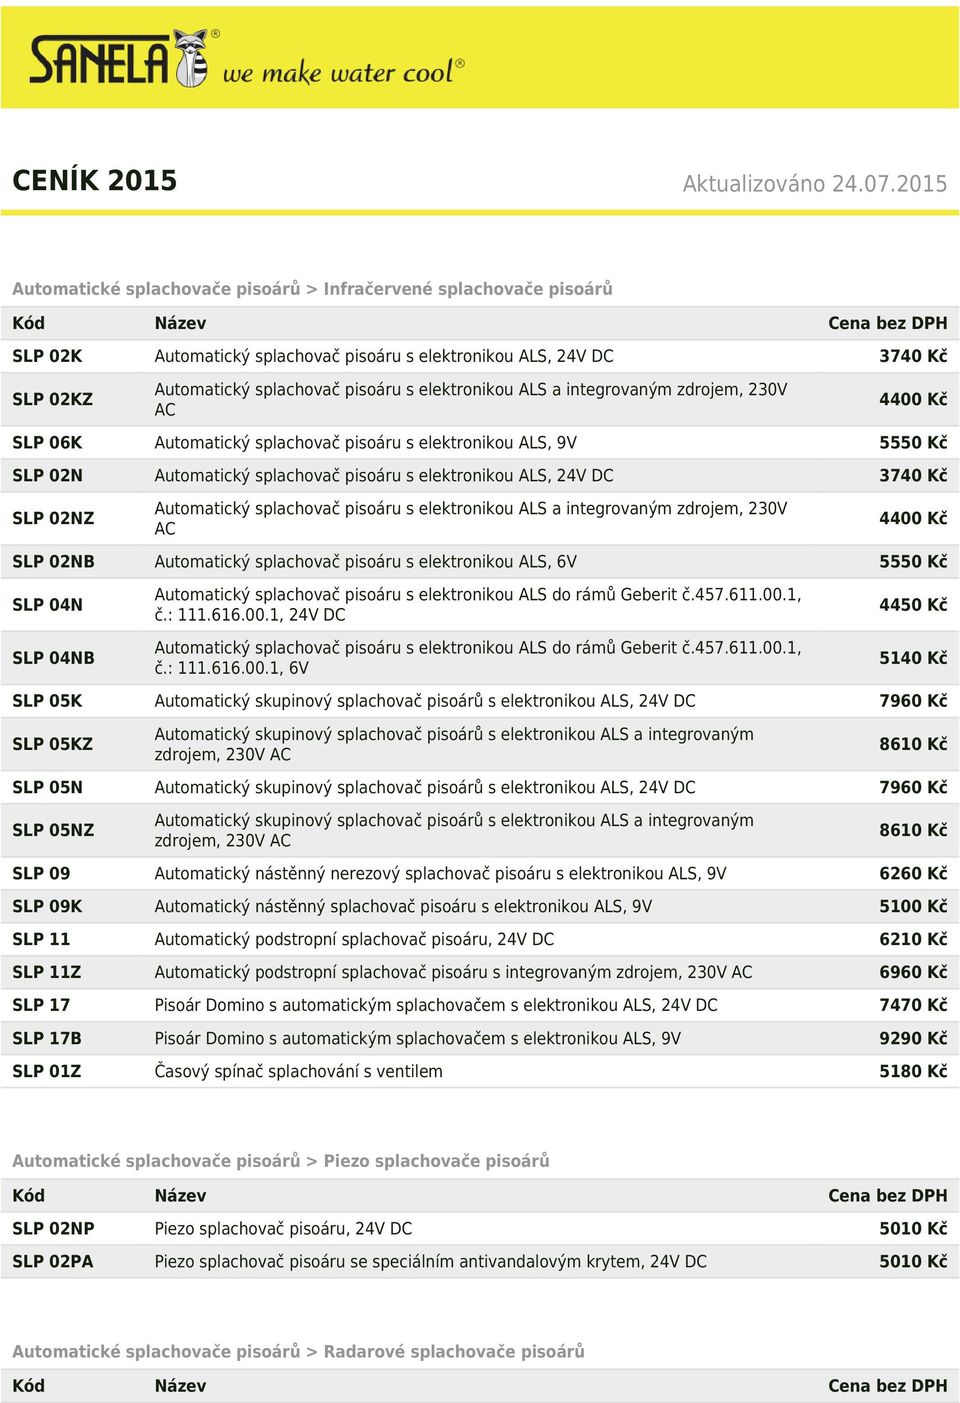Select the SLP 02NP piezo product code
The height and width of the screenshot is (1403, 960).
pos(53,1228)
